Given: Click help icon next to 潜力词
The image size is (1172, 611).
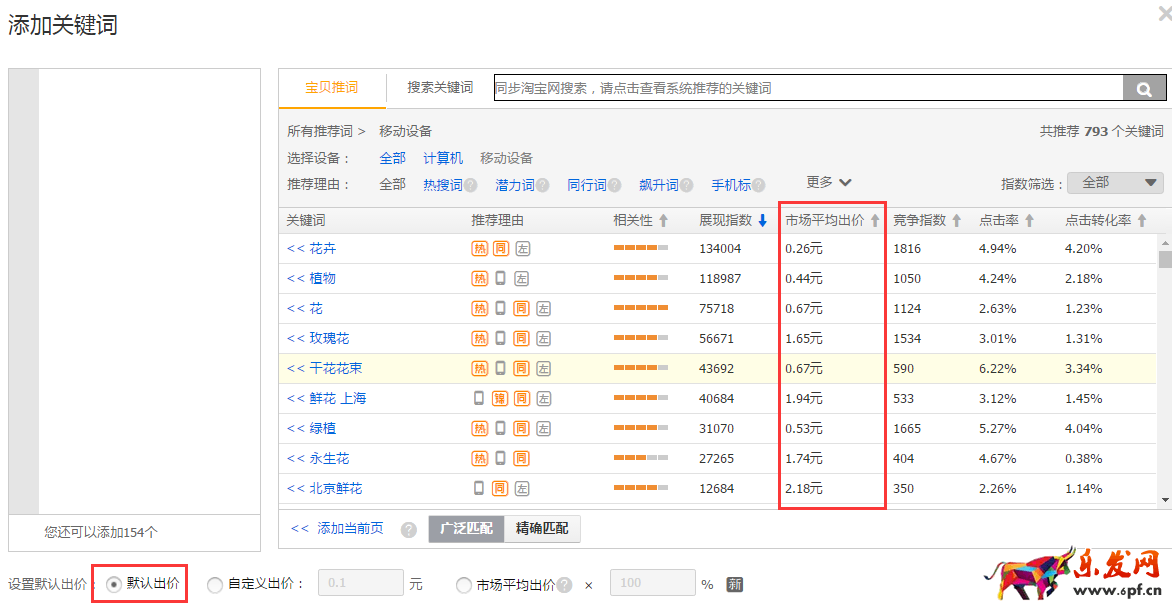Looking at the screenshot, I should (542, 185).
